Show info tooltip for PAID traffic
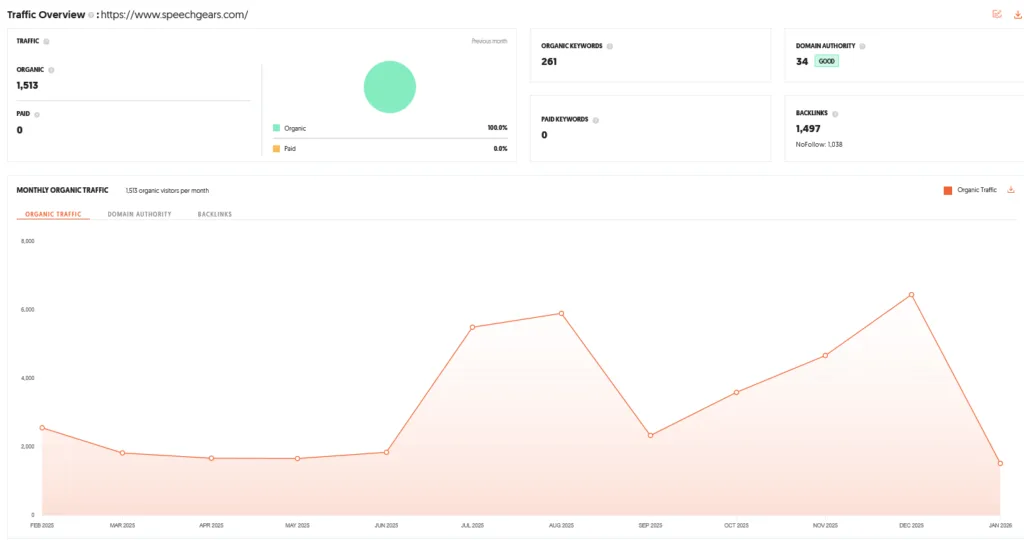The width and height of the screenshot is (1024, 540). click(37, 114)
